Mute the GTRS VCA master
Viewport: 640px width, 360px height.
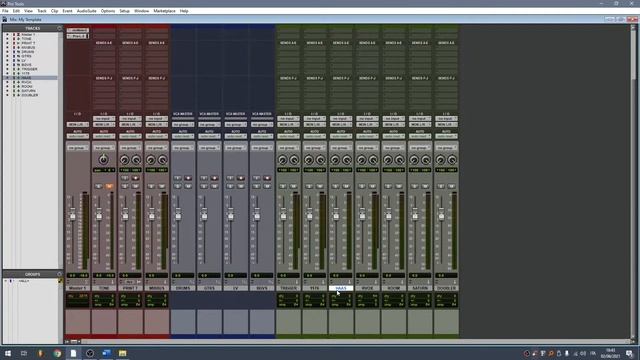point(214,186)
